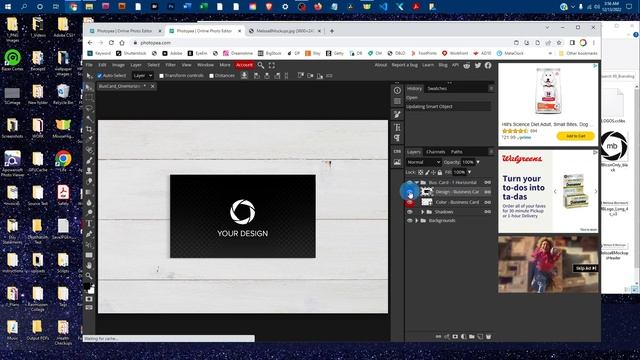Collapse the Bus. Card group
This screenshot has width=640, height=360.
(x=417, y=182)
